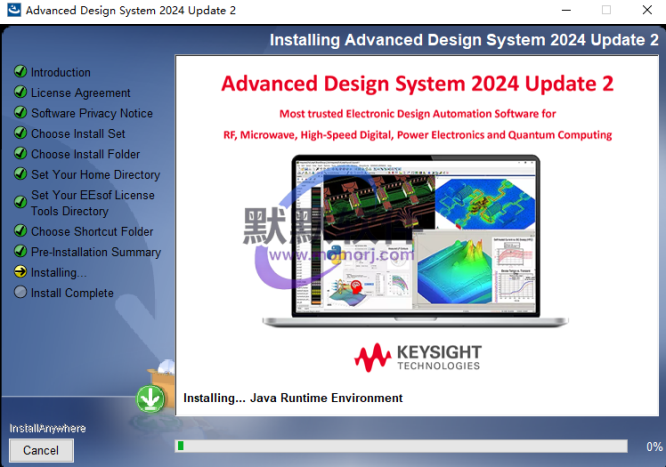The width and height of the screenshot is (666, 467).
Task: Click the checkmark icon beside Choose Install Folder
Action: (20, 154)
